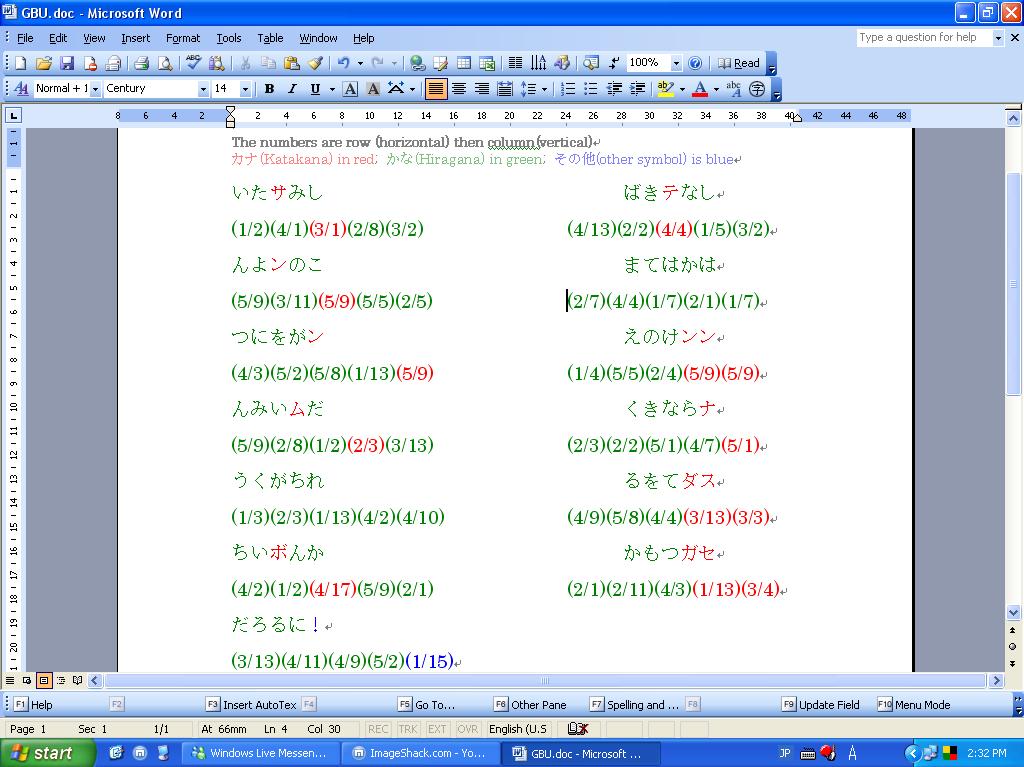The height and width of the screenshot is (767, 1024).
Task: Increase the paragraph indent
Action: (637, 89)
